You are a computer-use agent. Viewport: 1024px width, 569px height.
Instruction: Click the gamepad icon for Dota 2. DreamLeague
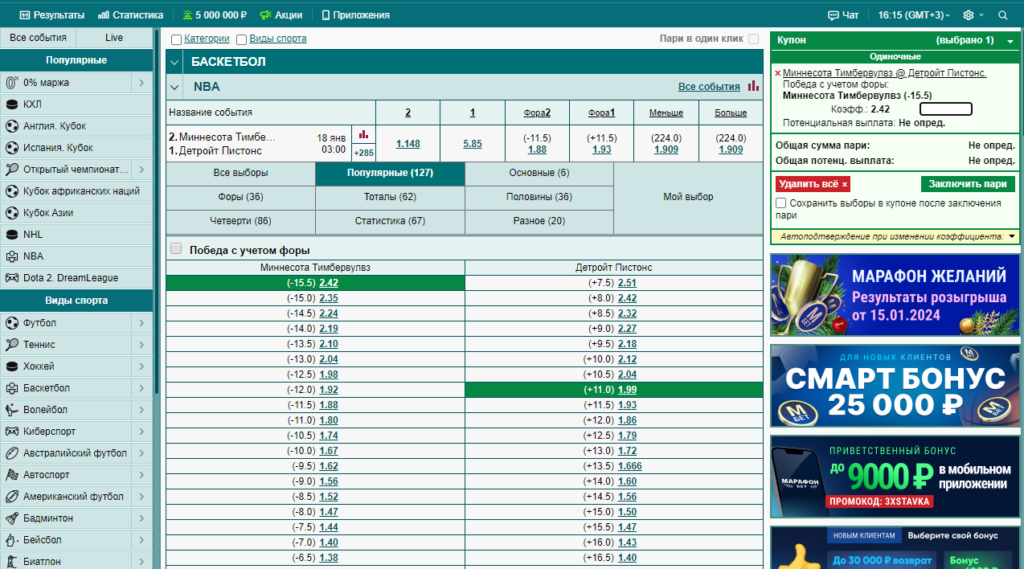[12, 278]
